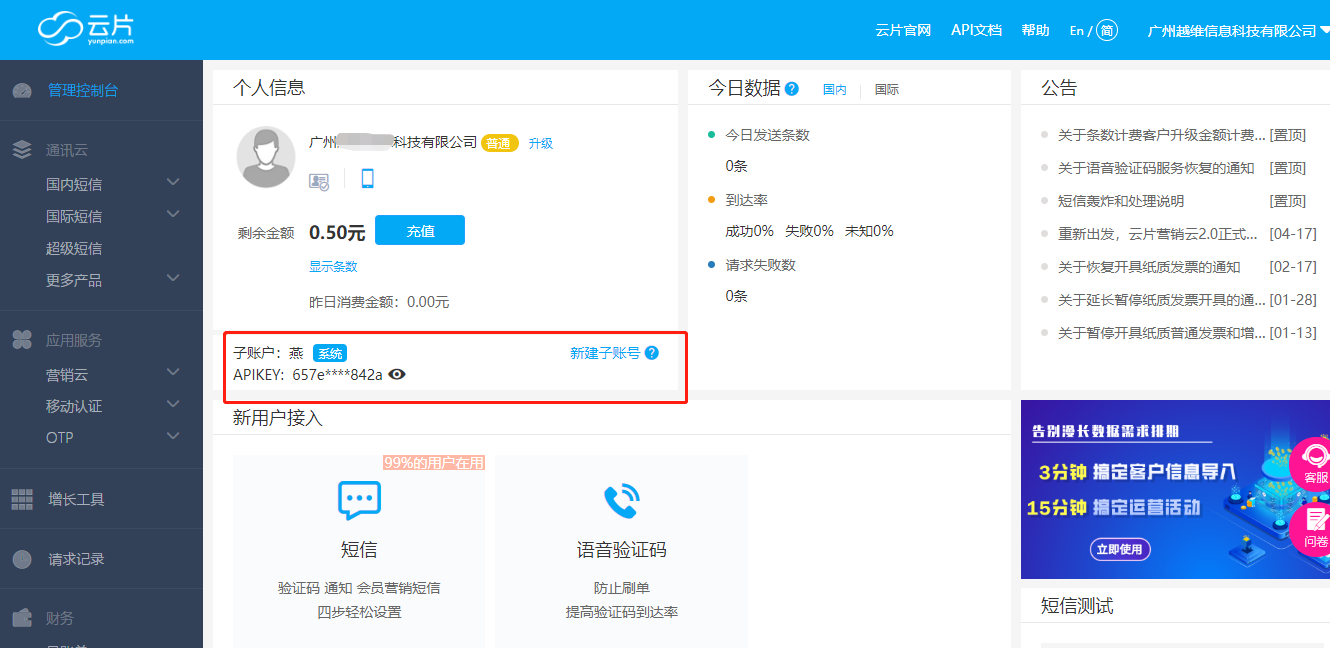Open notice 关于暂停开具纸质普通发票
The image size is (1330, 648).
(x=1161, y=333)
